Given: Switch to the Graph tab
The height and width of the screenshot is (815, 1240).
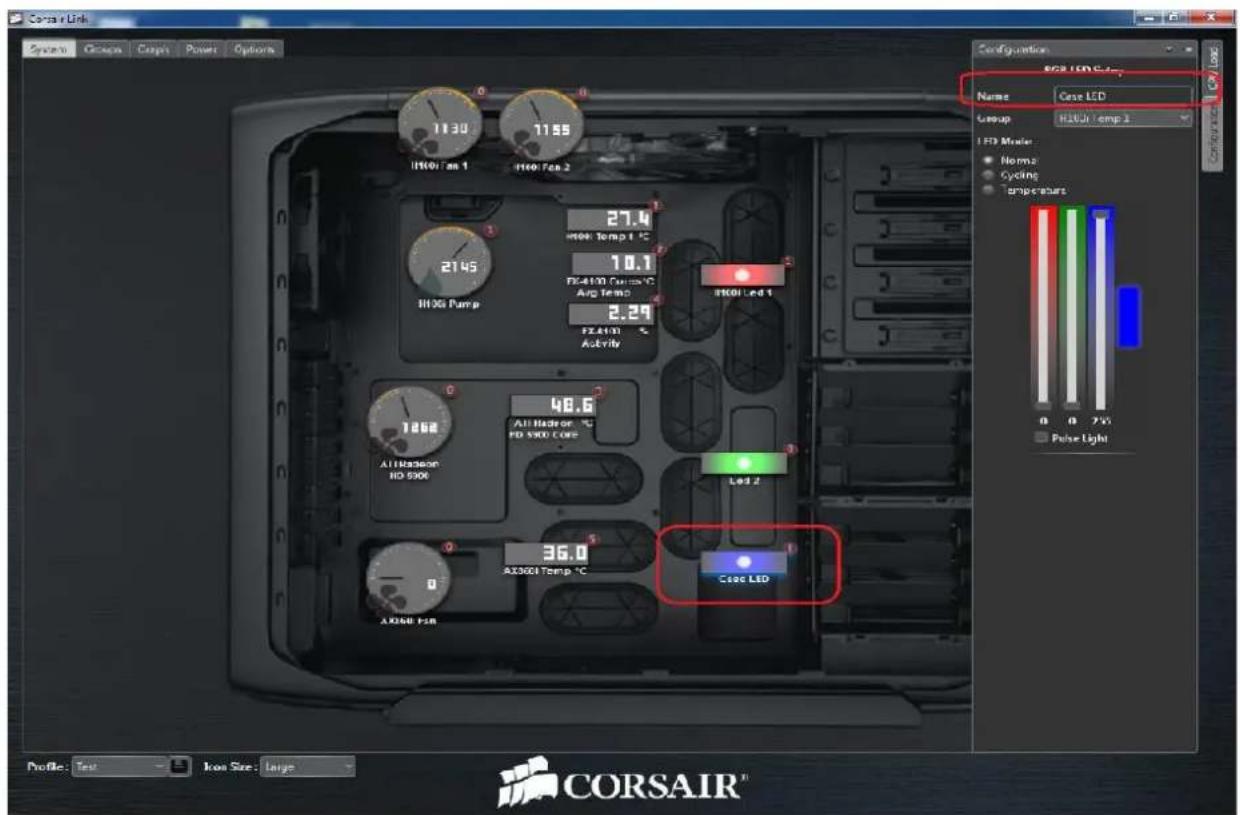Looking at the screenshot, I should click(154, 49).
